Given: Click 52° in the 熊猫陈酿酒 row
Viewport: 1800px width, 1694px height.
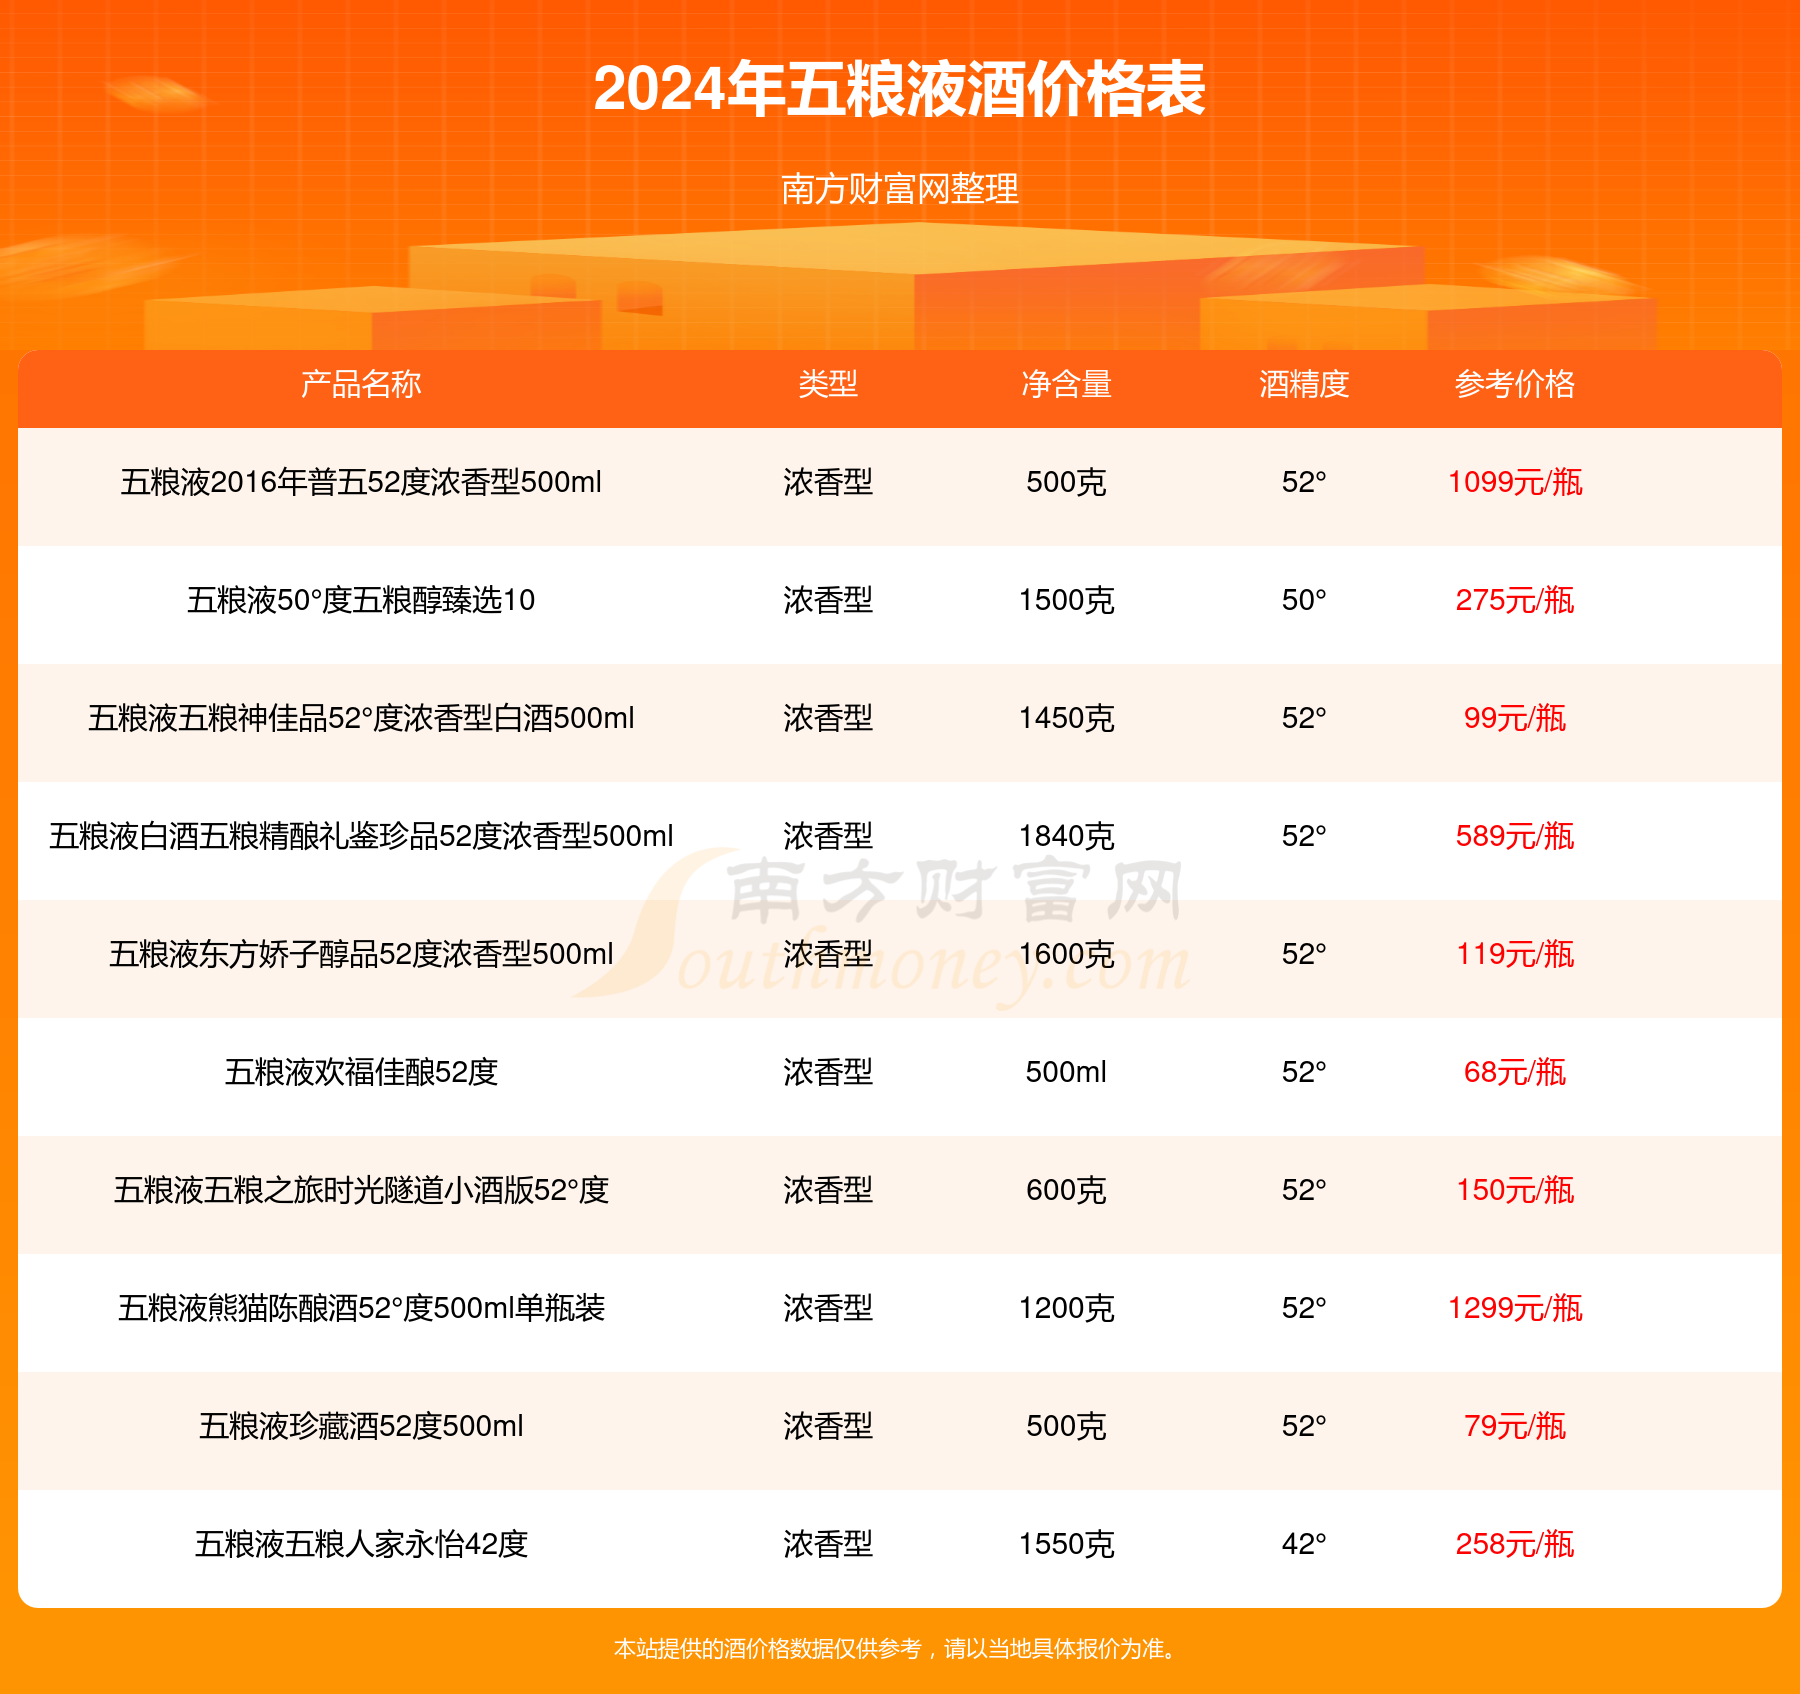Looking at the screenshot, I should pos(1304,1308).
